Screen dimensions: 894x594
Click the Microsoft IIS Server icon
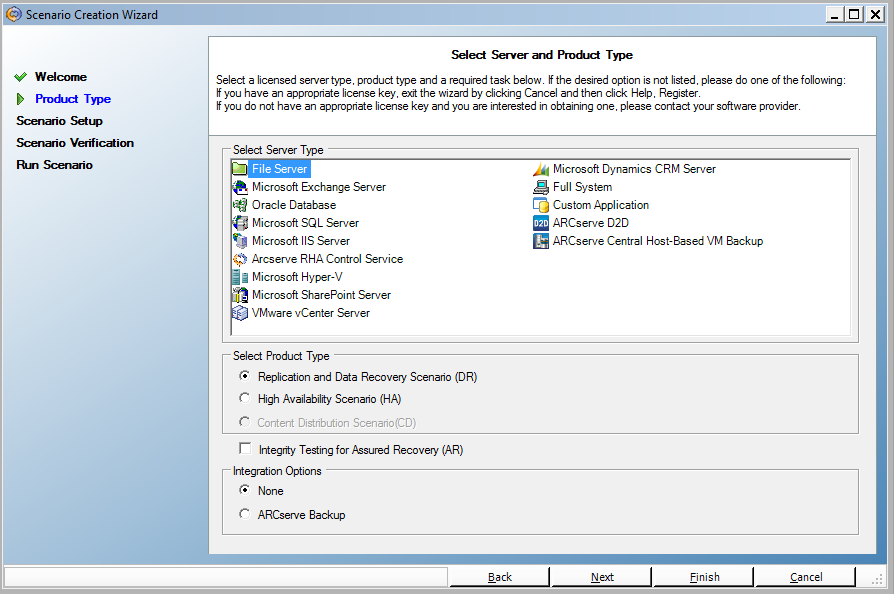click(239, 241)
